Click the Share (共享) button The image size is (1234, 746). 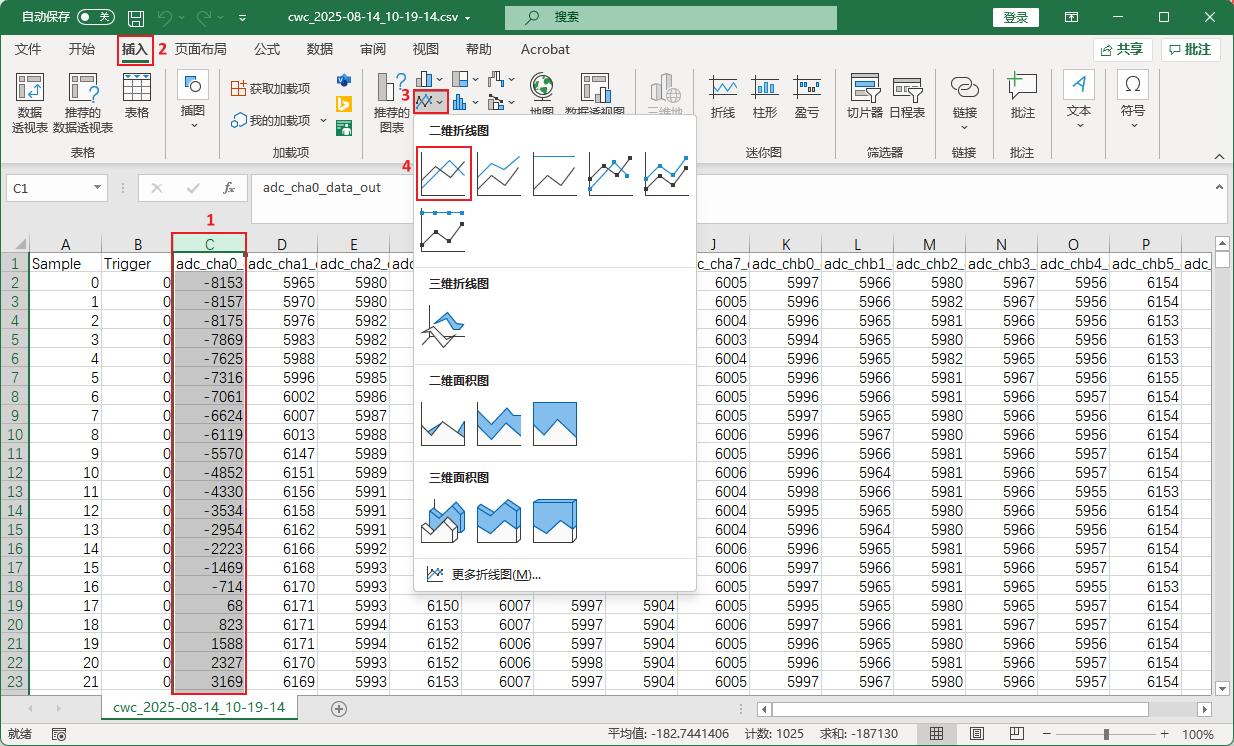point(1122,49)
